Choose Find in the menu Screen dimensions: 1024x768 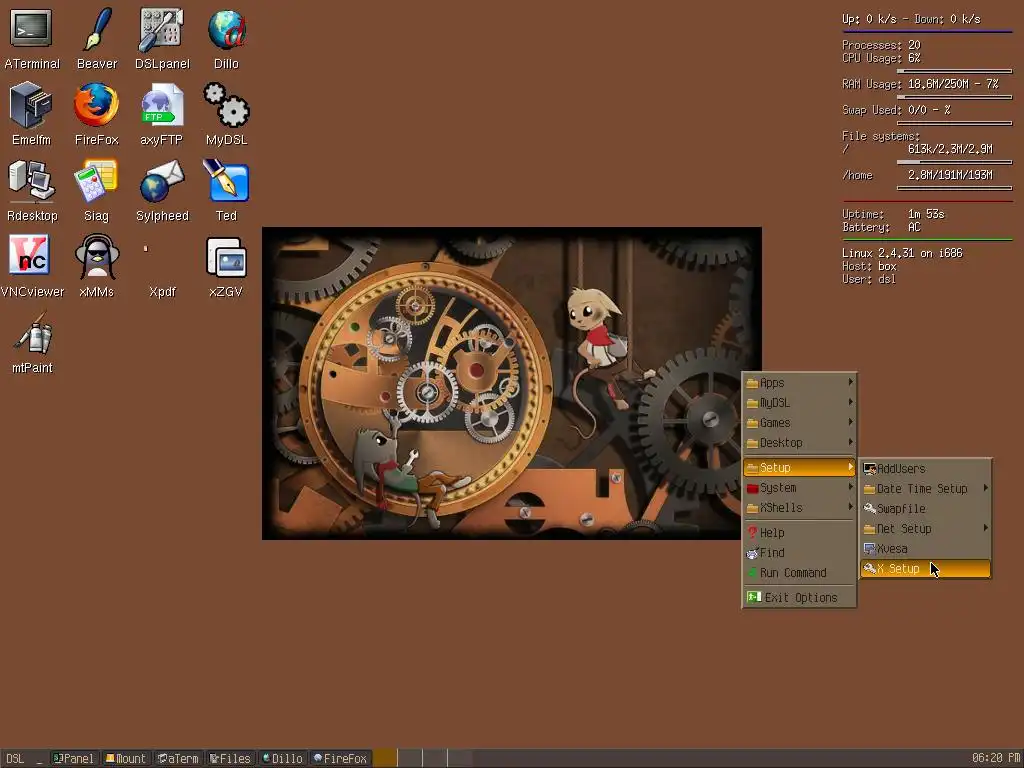tap(799, 552)
